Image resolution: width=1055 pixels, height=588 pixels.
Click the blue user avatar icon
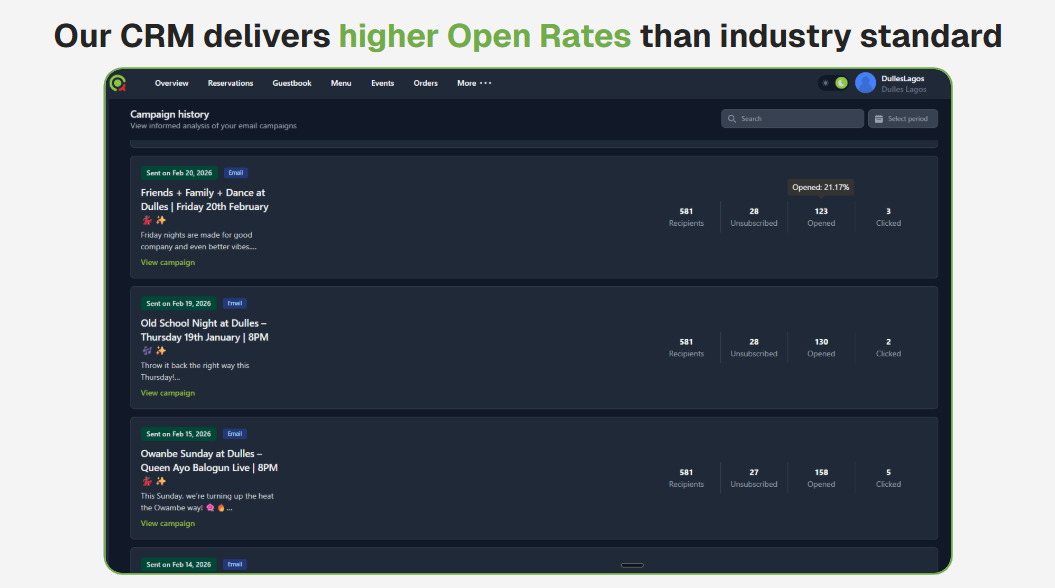click(865, 83)
